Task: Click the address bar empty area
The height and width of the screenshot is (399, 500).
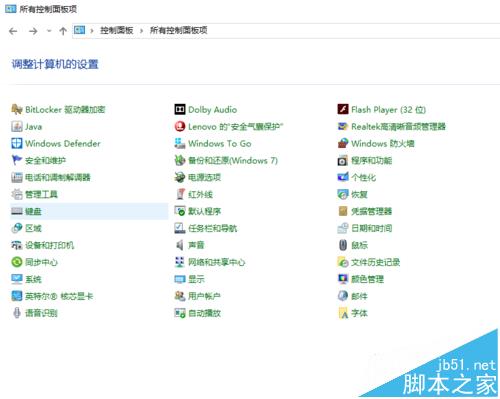Action: click(353, 31)
